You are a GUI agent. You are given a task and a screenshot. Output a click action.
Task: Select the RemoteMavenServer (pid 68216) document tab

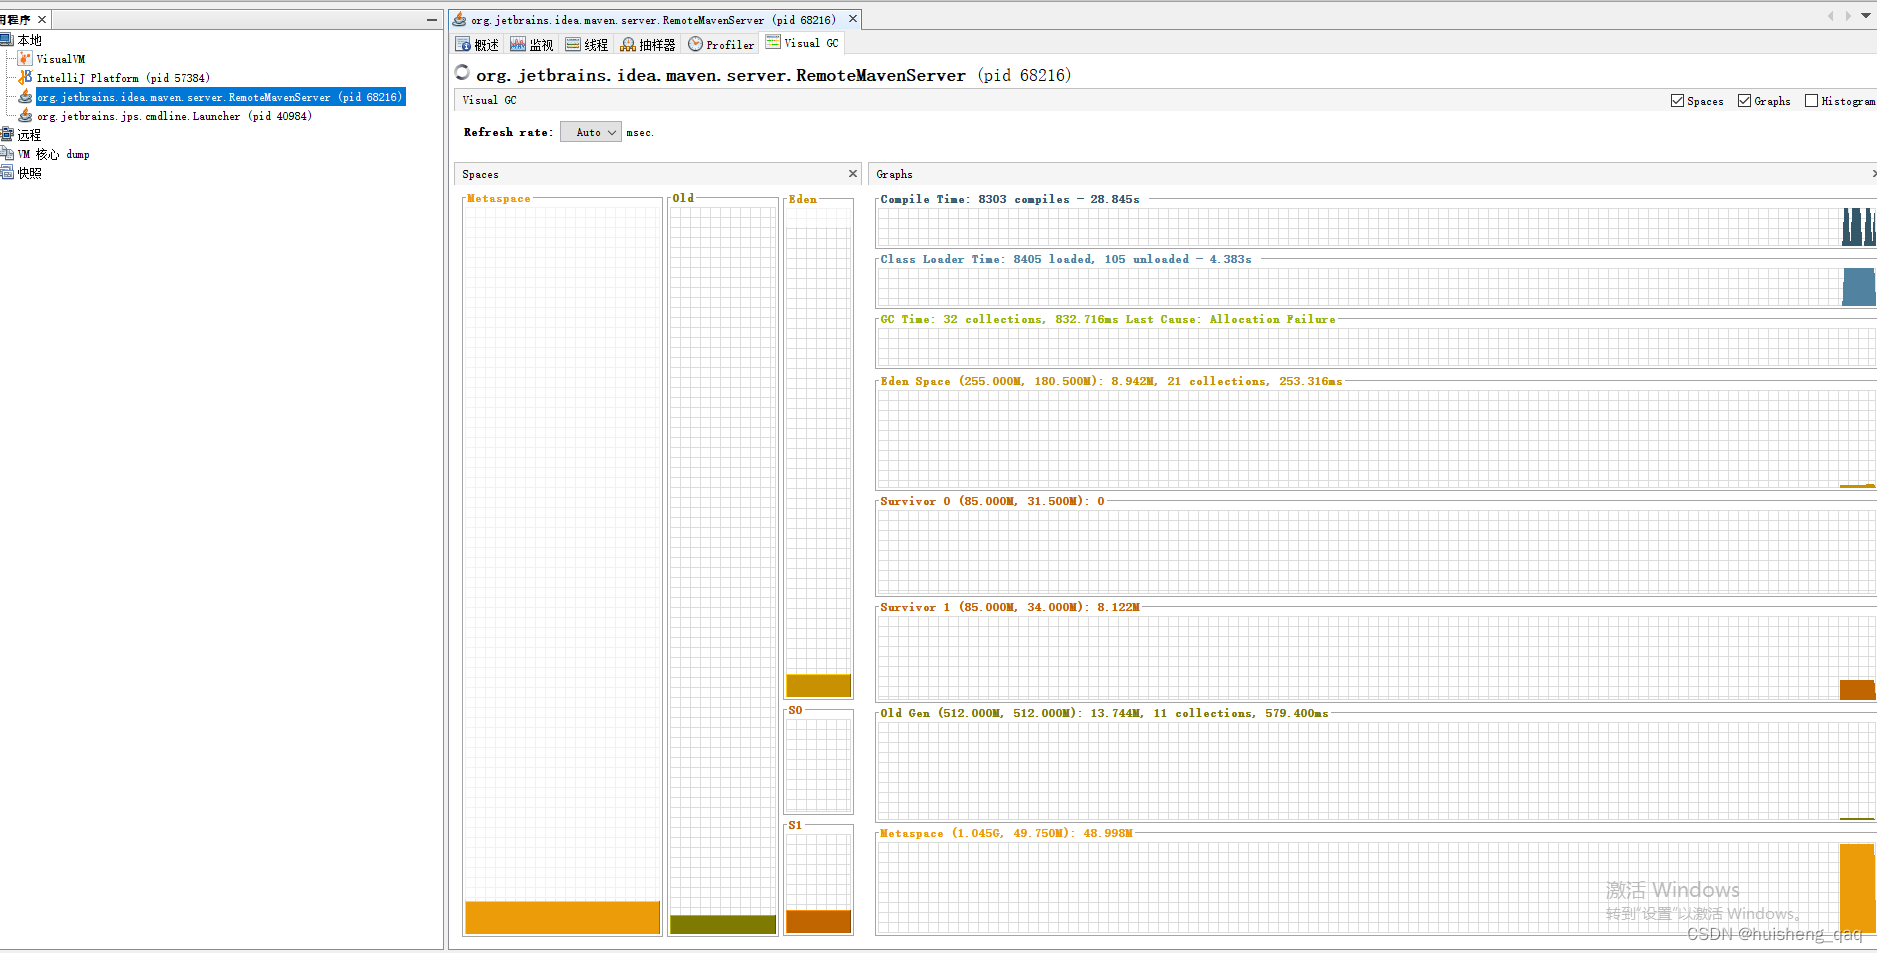tap(653, 20)
